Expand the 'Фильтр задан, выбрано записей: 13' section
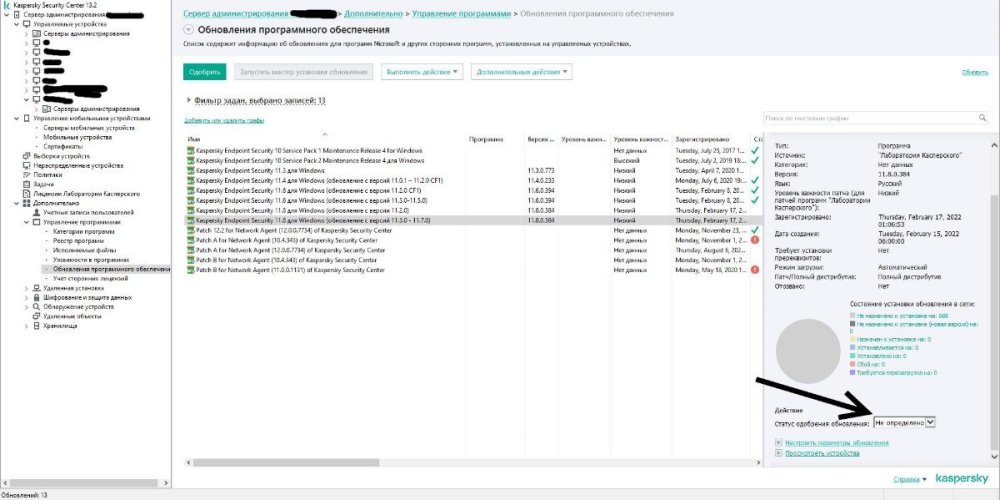 pos(189,100)
